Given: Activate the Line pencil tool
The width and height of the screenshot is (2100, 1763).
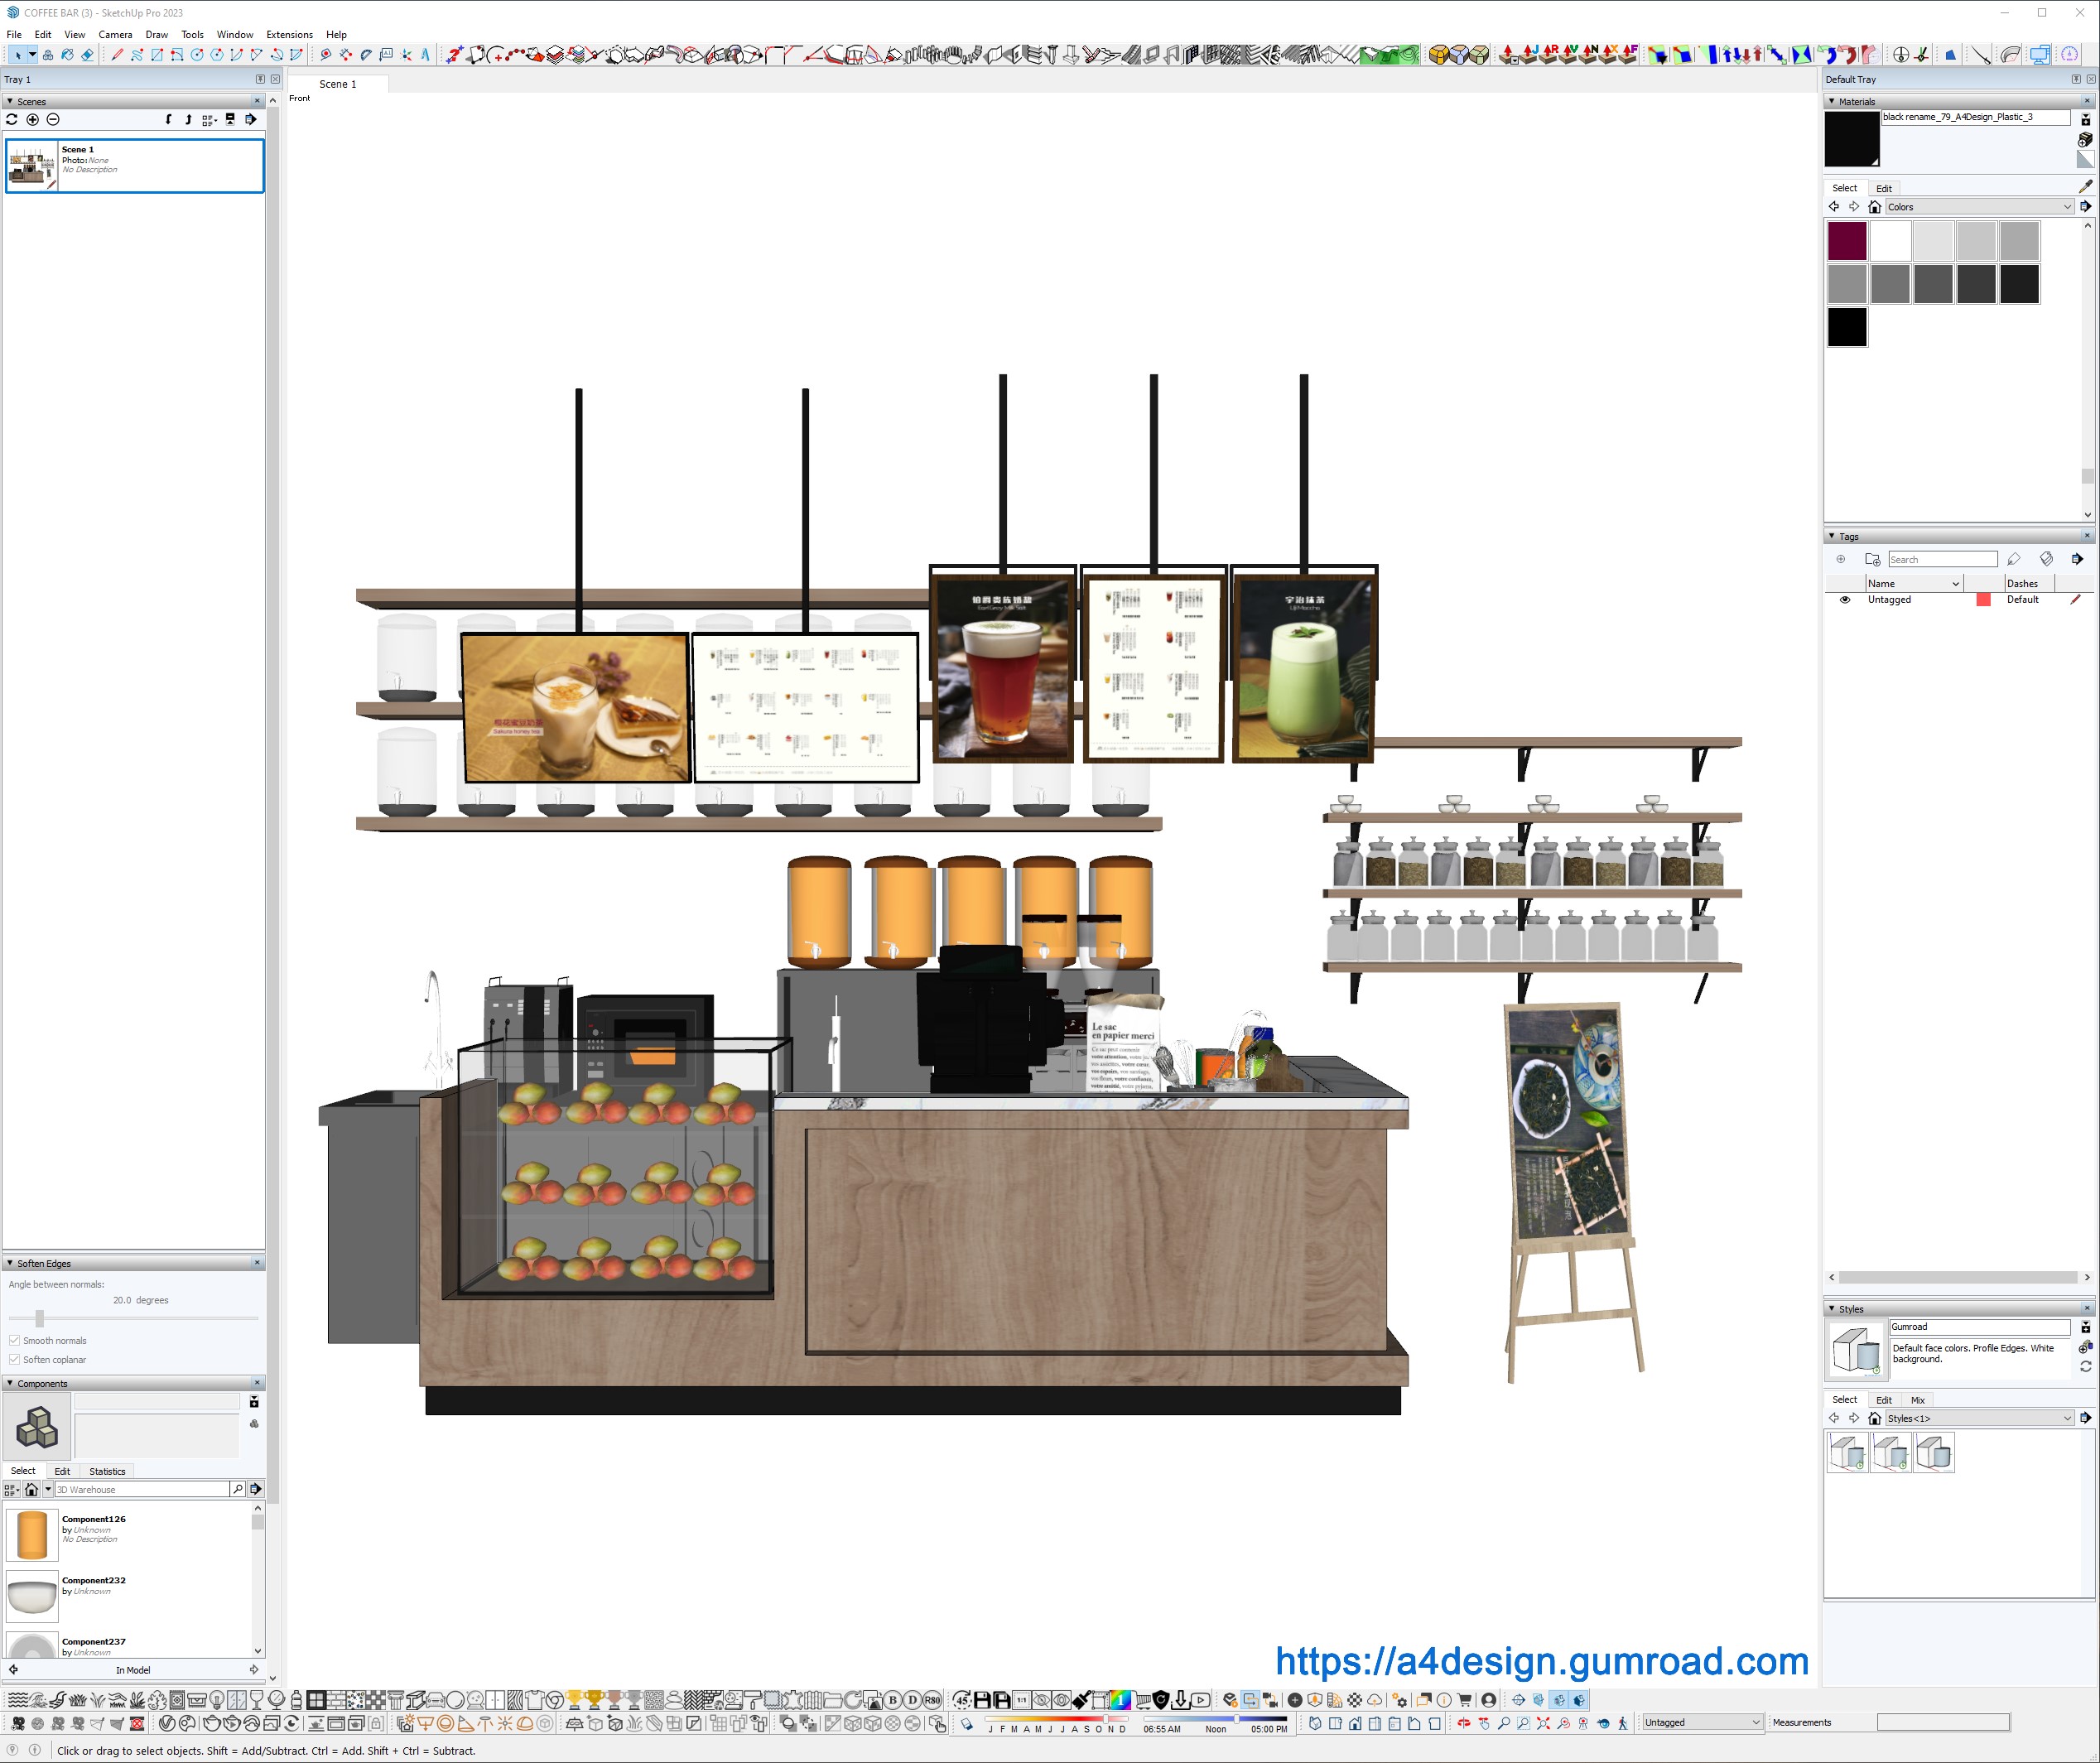Looking at the screenshot, I should tap(117, 55).
